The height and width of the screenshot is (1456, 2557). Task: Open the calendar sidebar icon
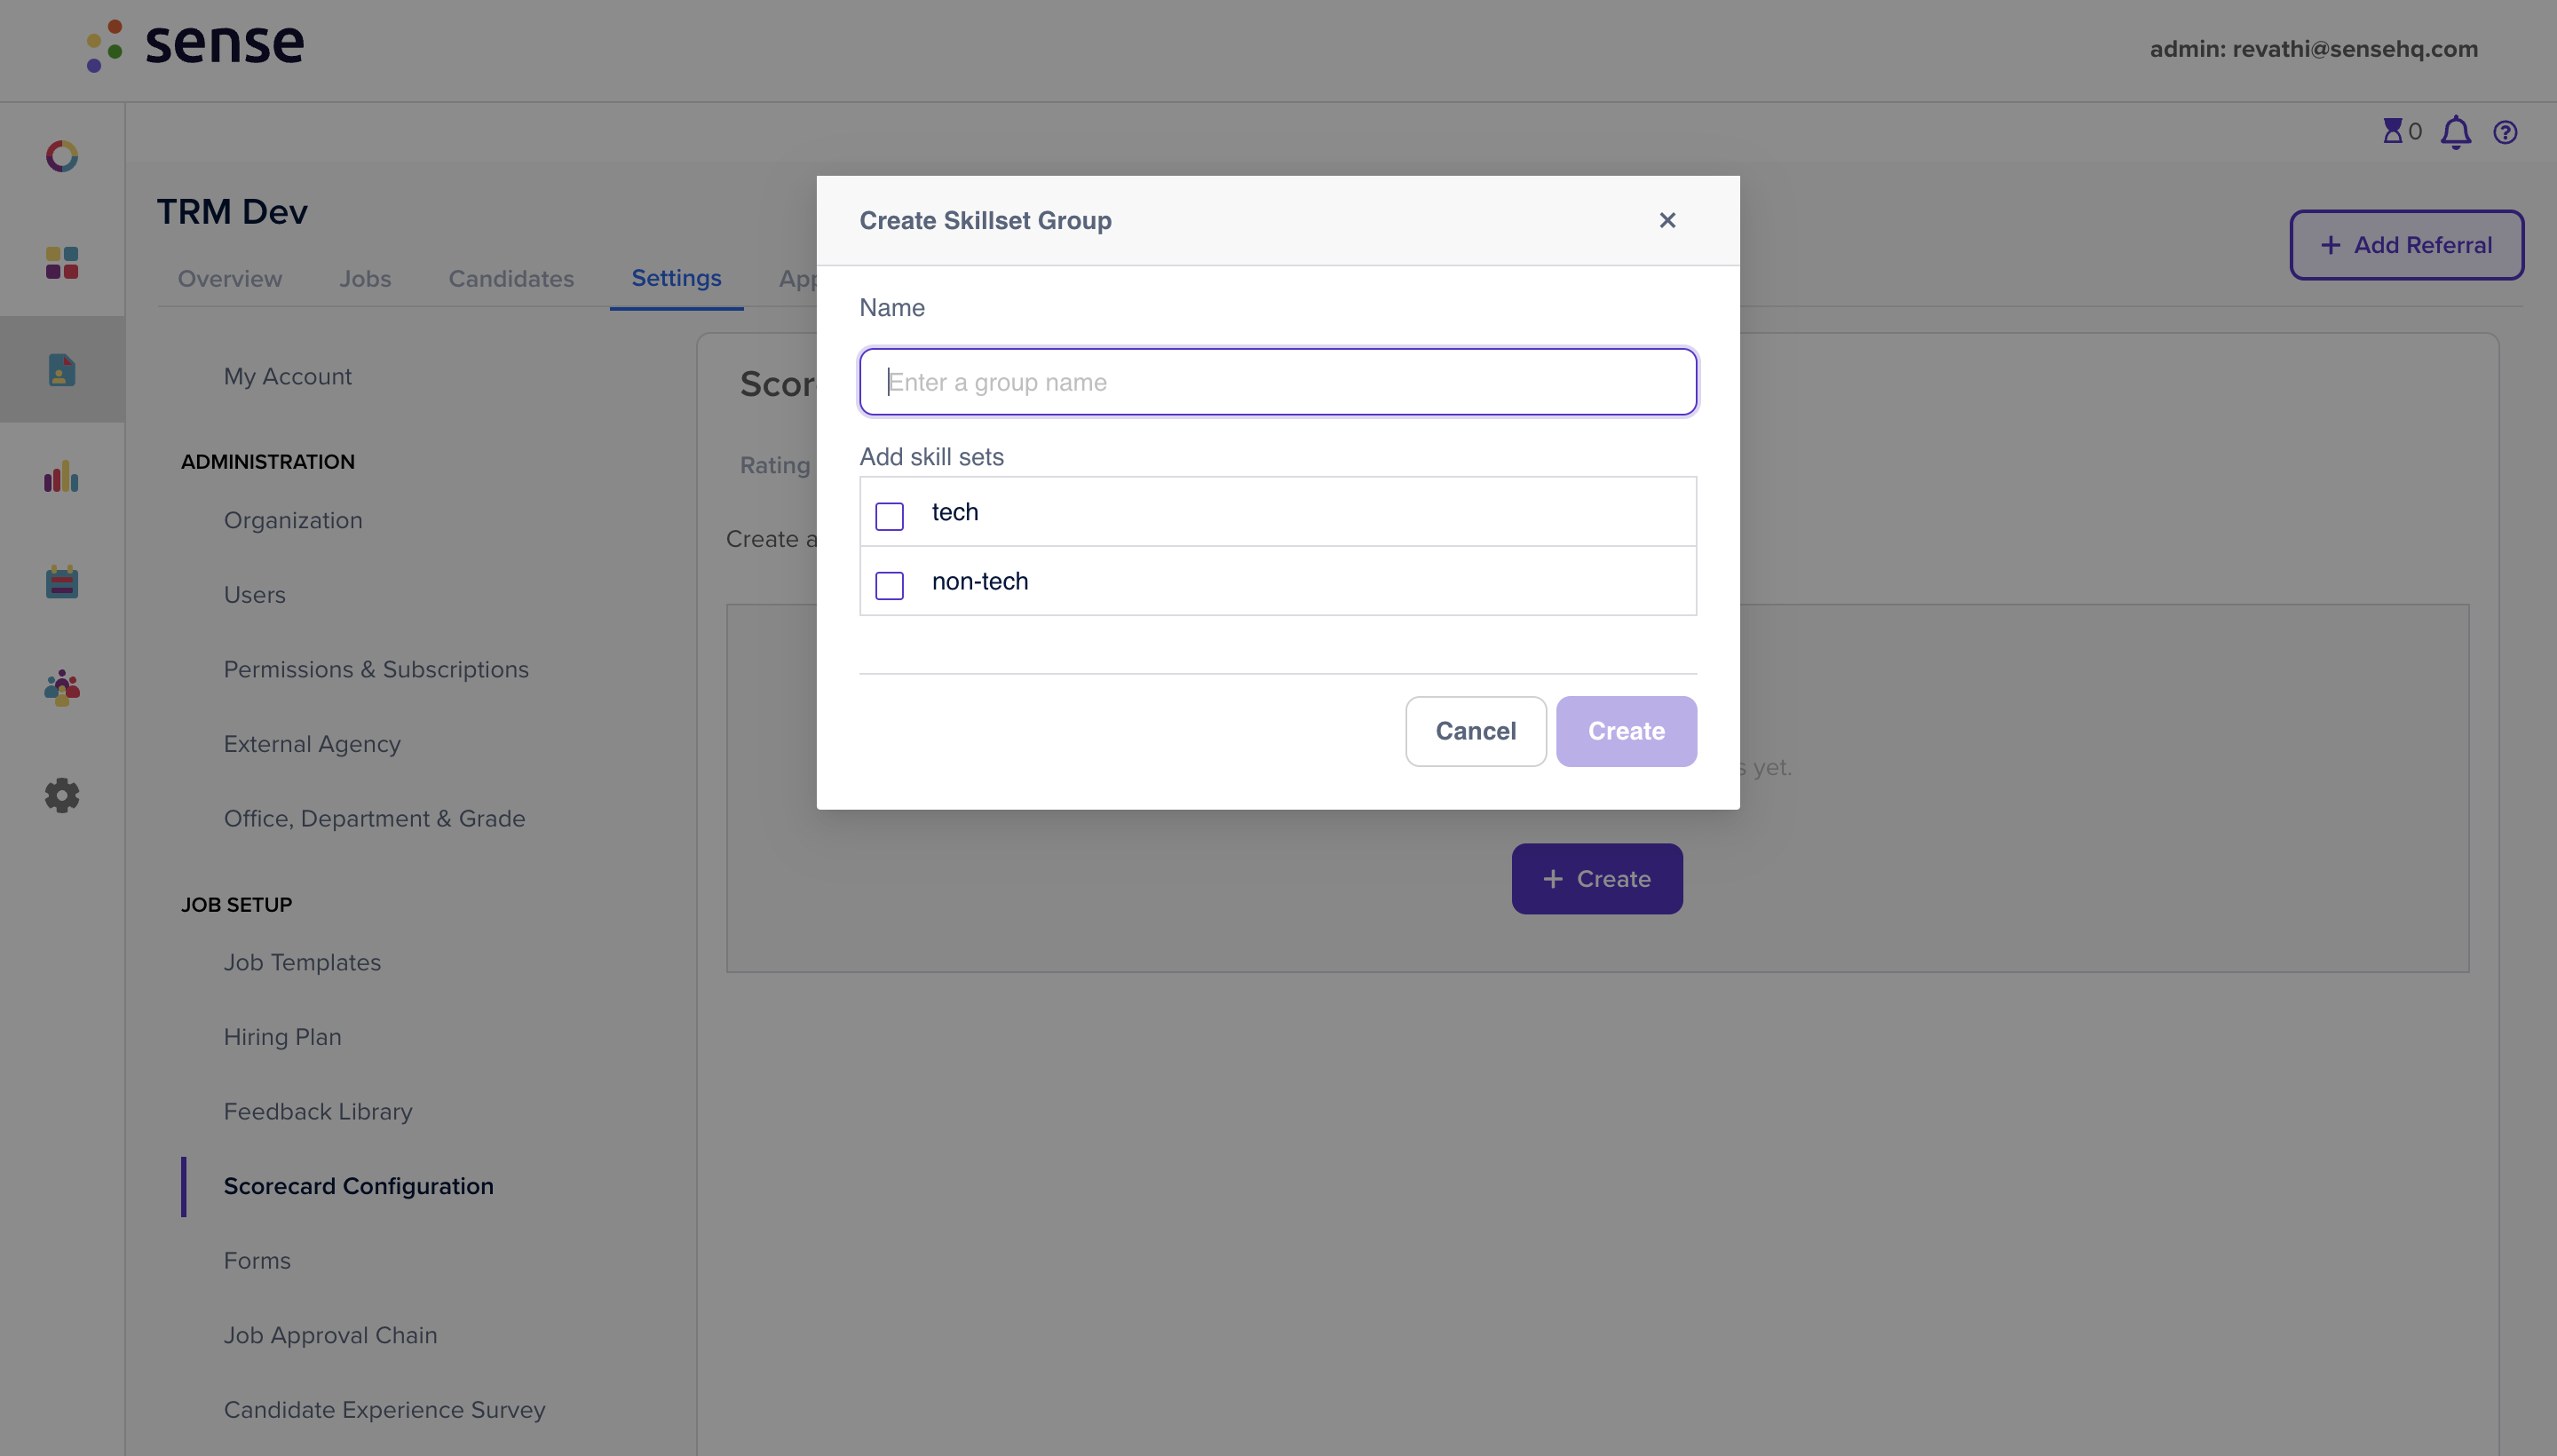(x=62, y=582)
